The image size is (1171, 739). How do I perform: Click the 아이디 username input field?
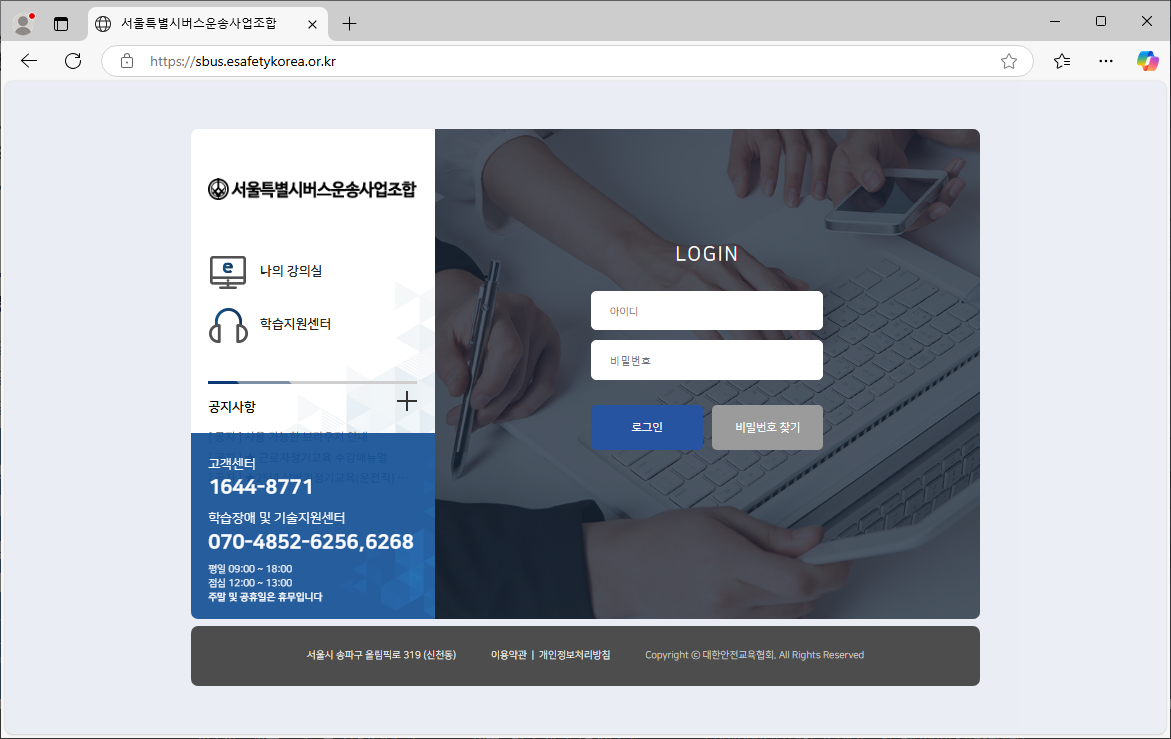coord(706,310)
